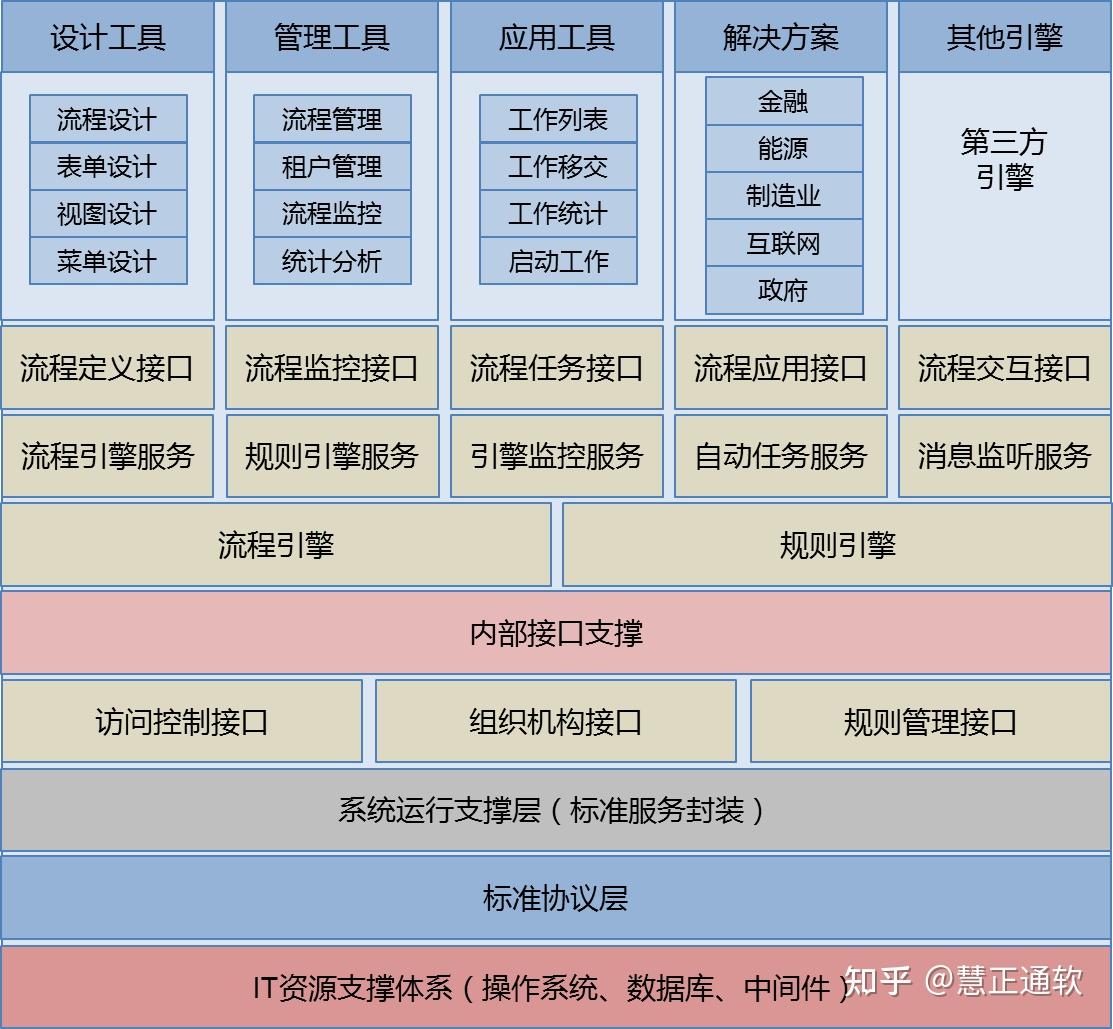Select the 设计工具 header box
This screenshot has height=1029, width=1113.
[108, 36]
